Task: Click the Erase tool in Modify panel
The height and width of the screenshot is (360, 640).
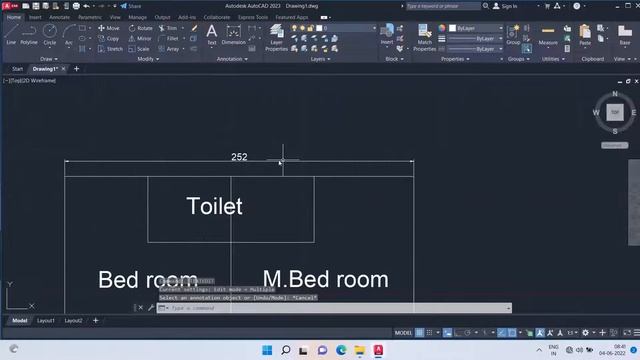Action: 194,28
